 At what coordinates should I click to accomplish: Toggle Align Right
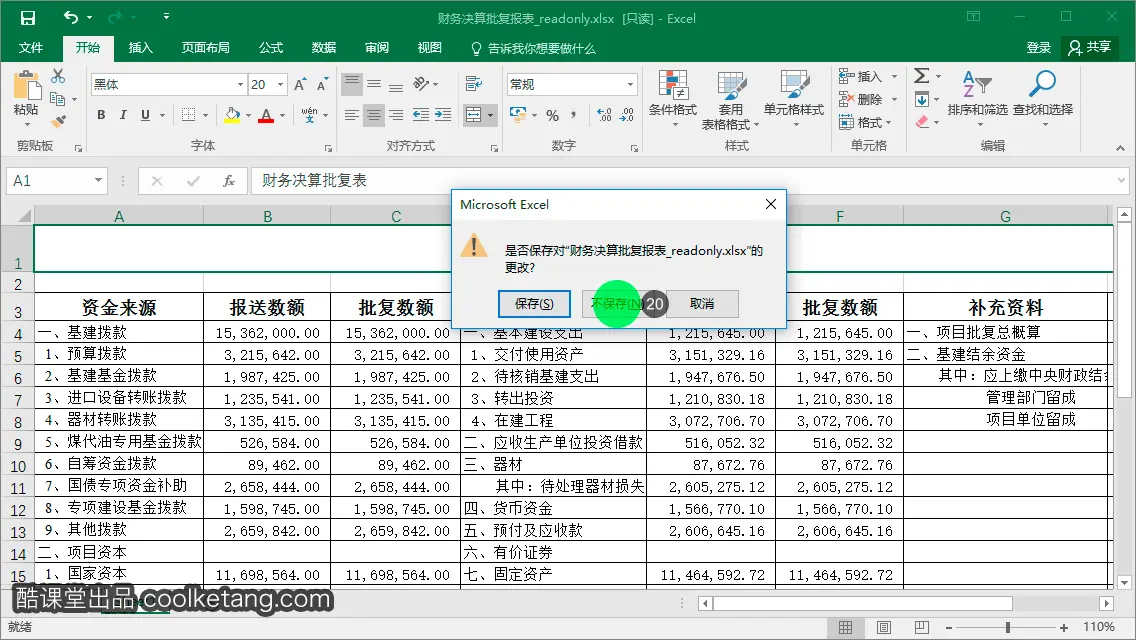[396, 115]
